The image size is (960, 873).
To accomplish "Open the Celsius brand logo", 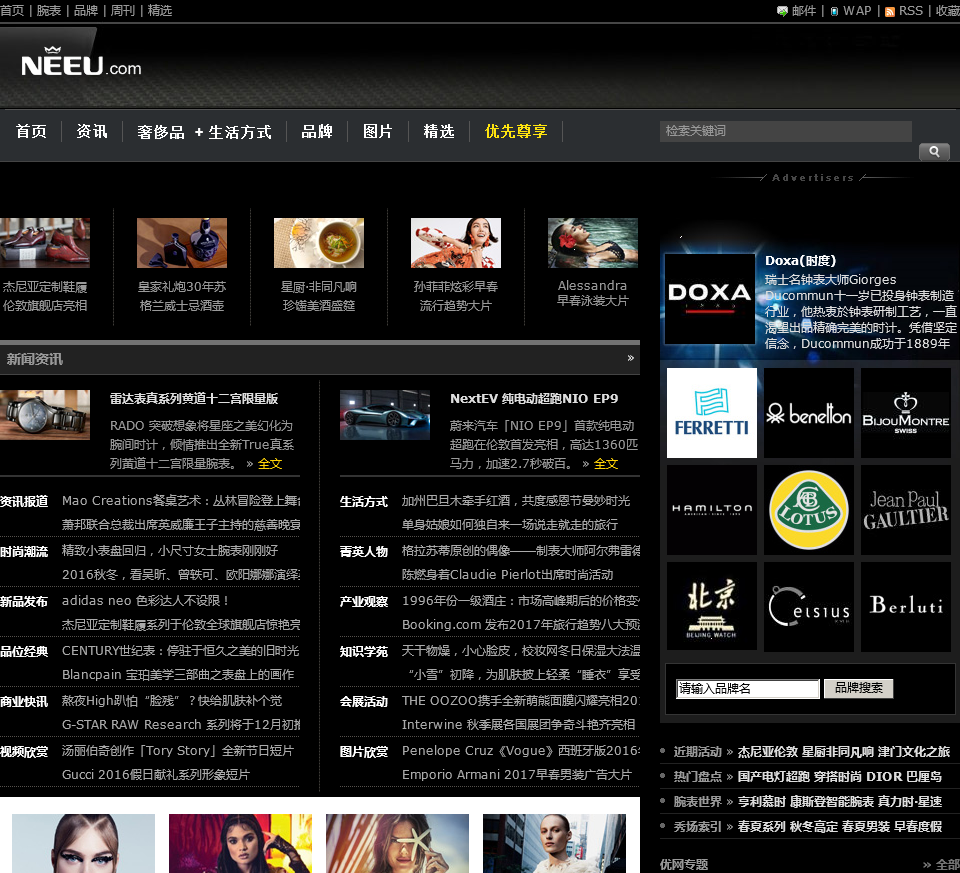I will pos(808,607).
